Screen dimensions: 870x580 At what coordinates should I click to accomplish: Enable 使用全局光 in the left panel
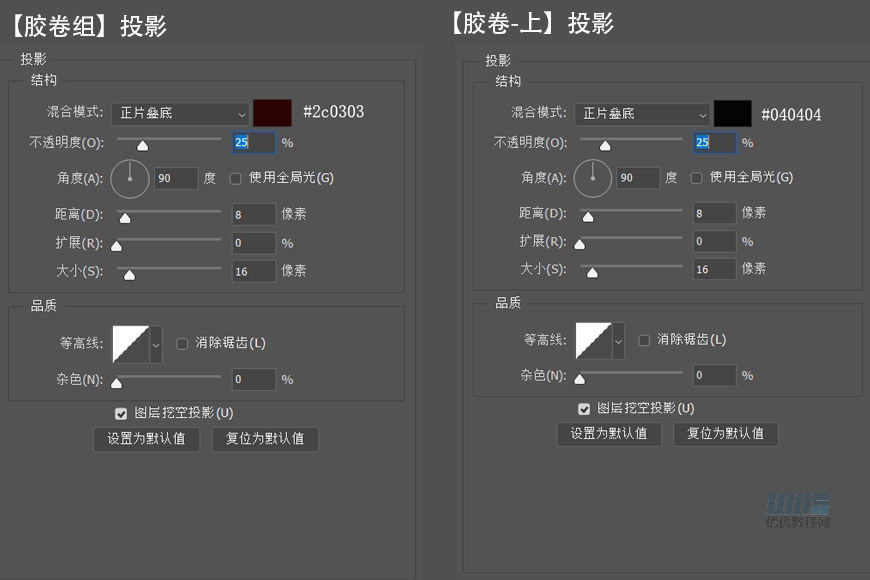(235, 178)
